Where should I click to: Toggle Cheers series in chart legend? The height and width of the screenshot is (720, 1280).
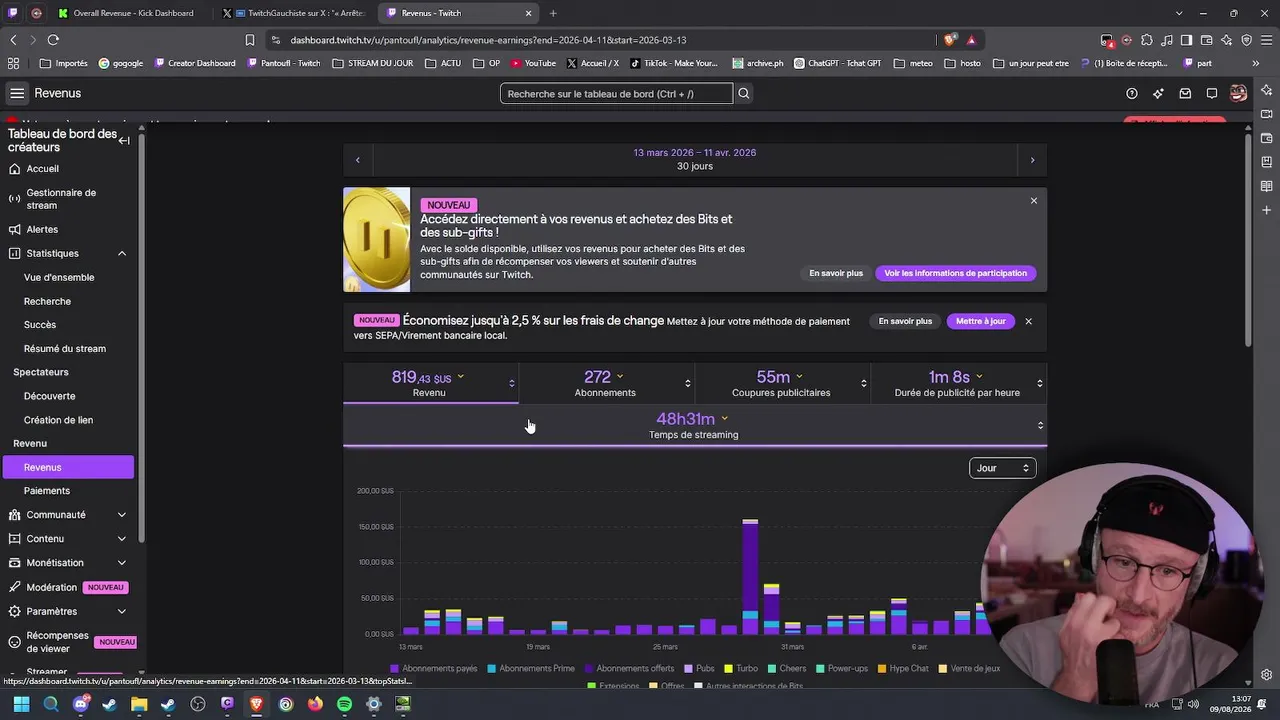786,668
